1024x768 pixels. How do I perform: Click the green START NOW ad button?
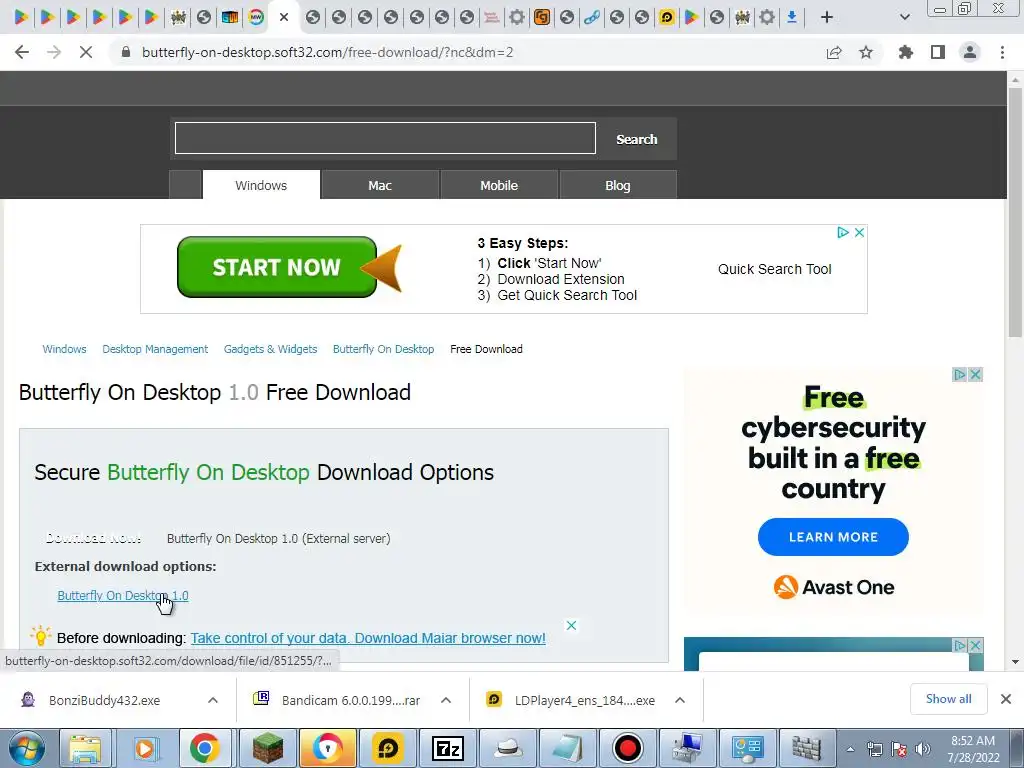pos(277,266)
